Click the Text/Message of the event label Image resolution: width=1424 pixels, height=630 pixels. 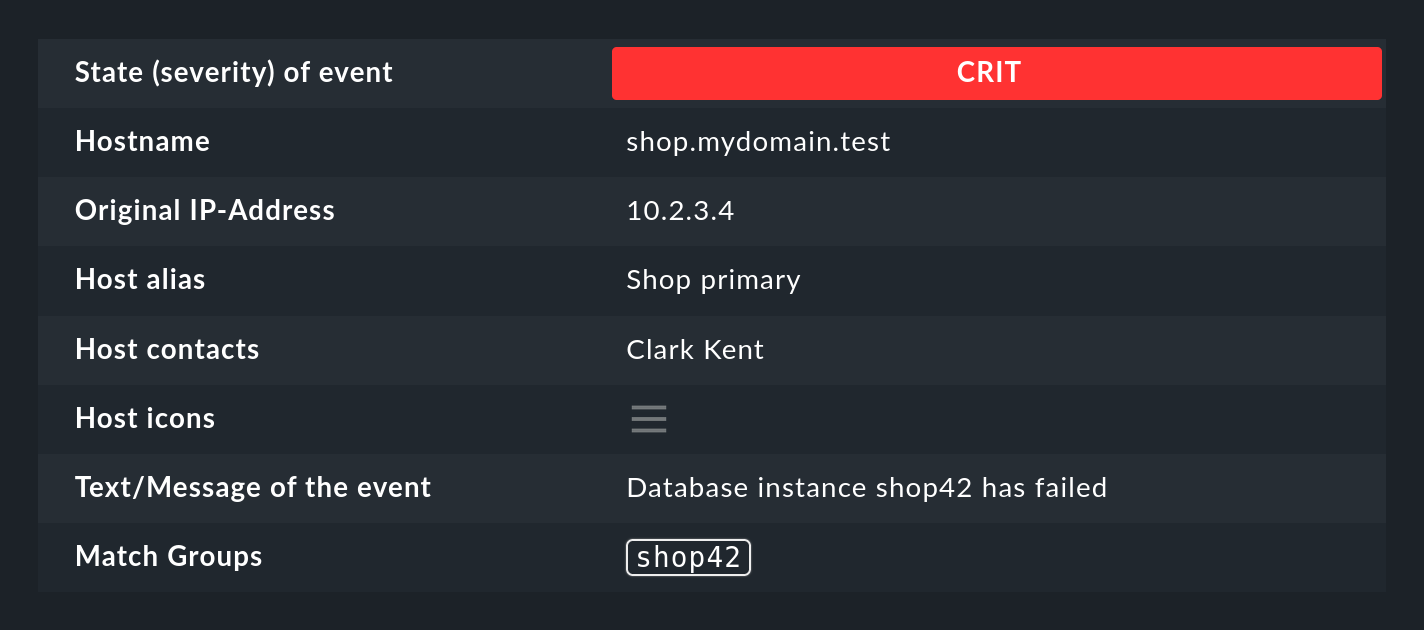click(253, 488)
